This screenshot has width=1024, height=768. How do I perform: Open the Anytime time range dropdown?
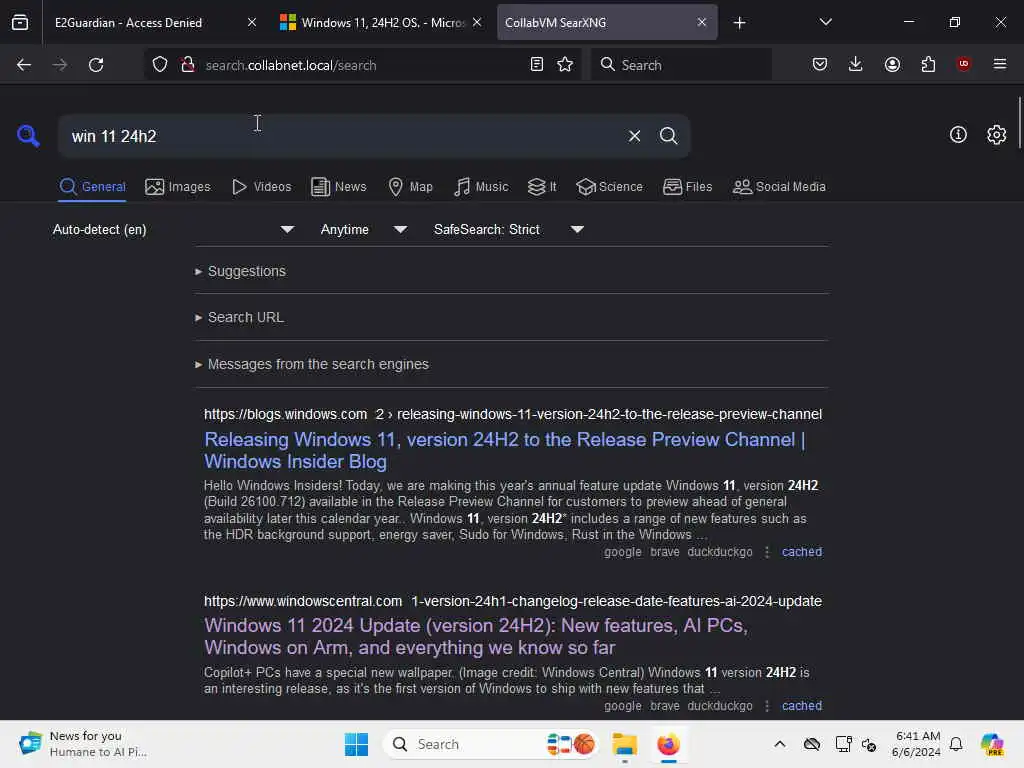(x=364, y=229)
